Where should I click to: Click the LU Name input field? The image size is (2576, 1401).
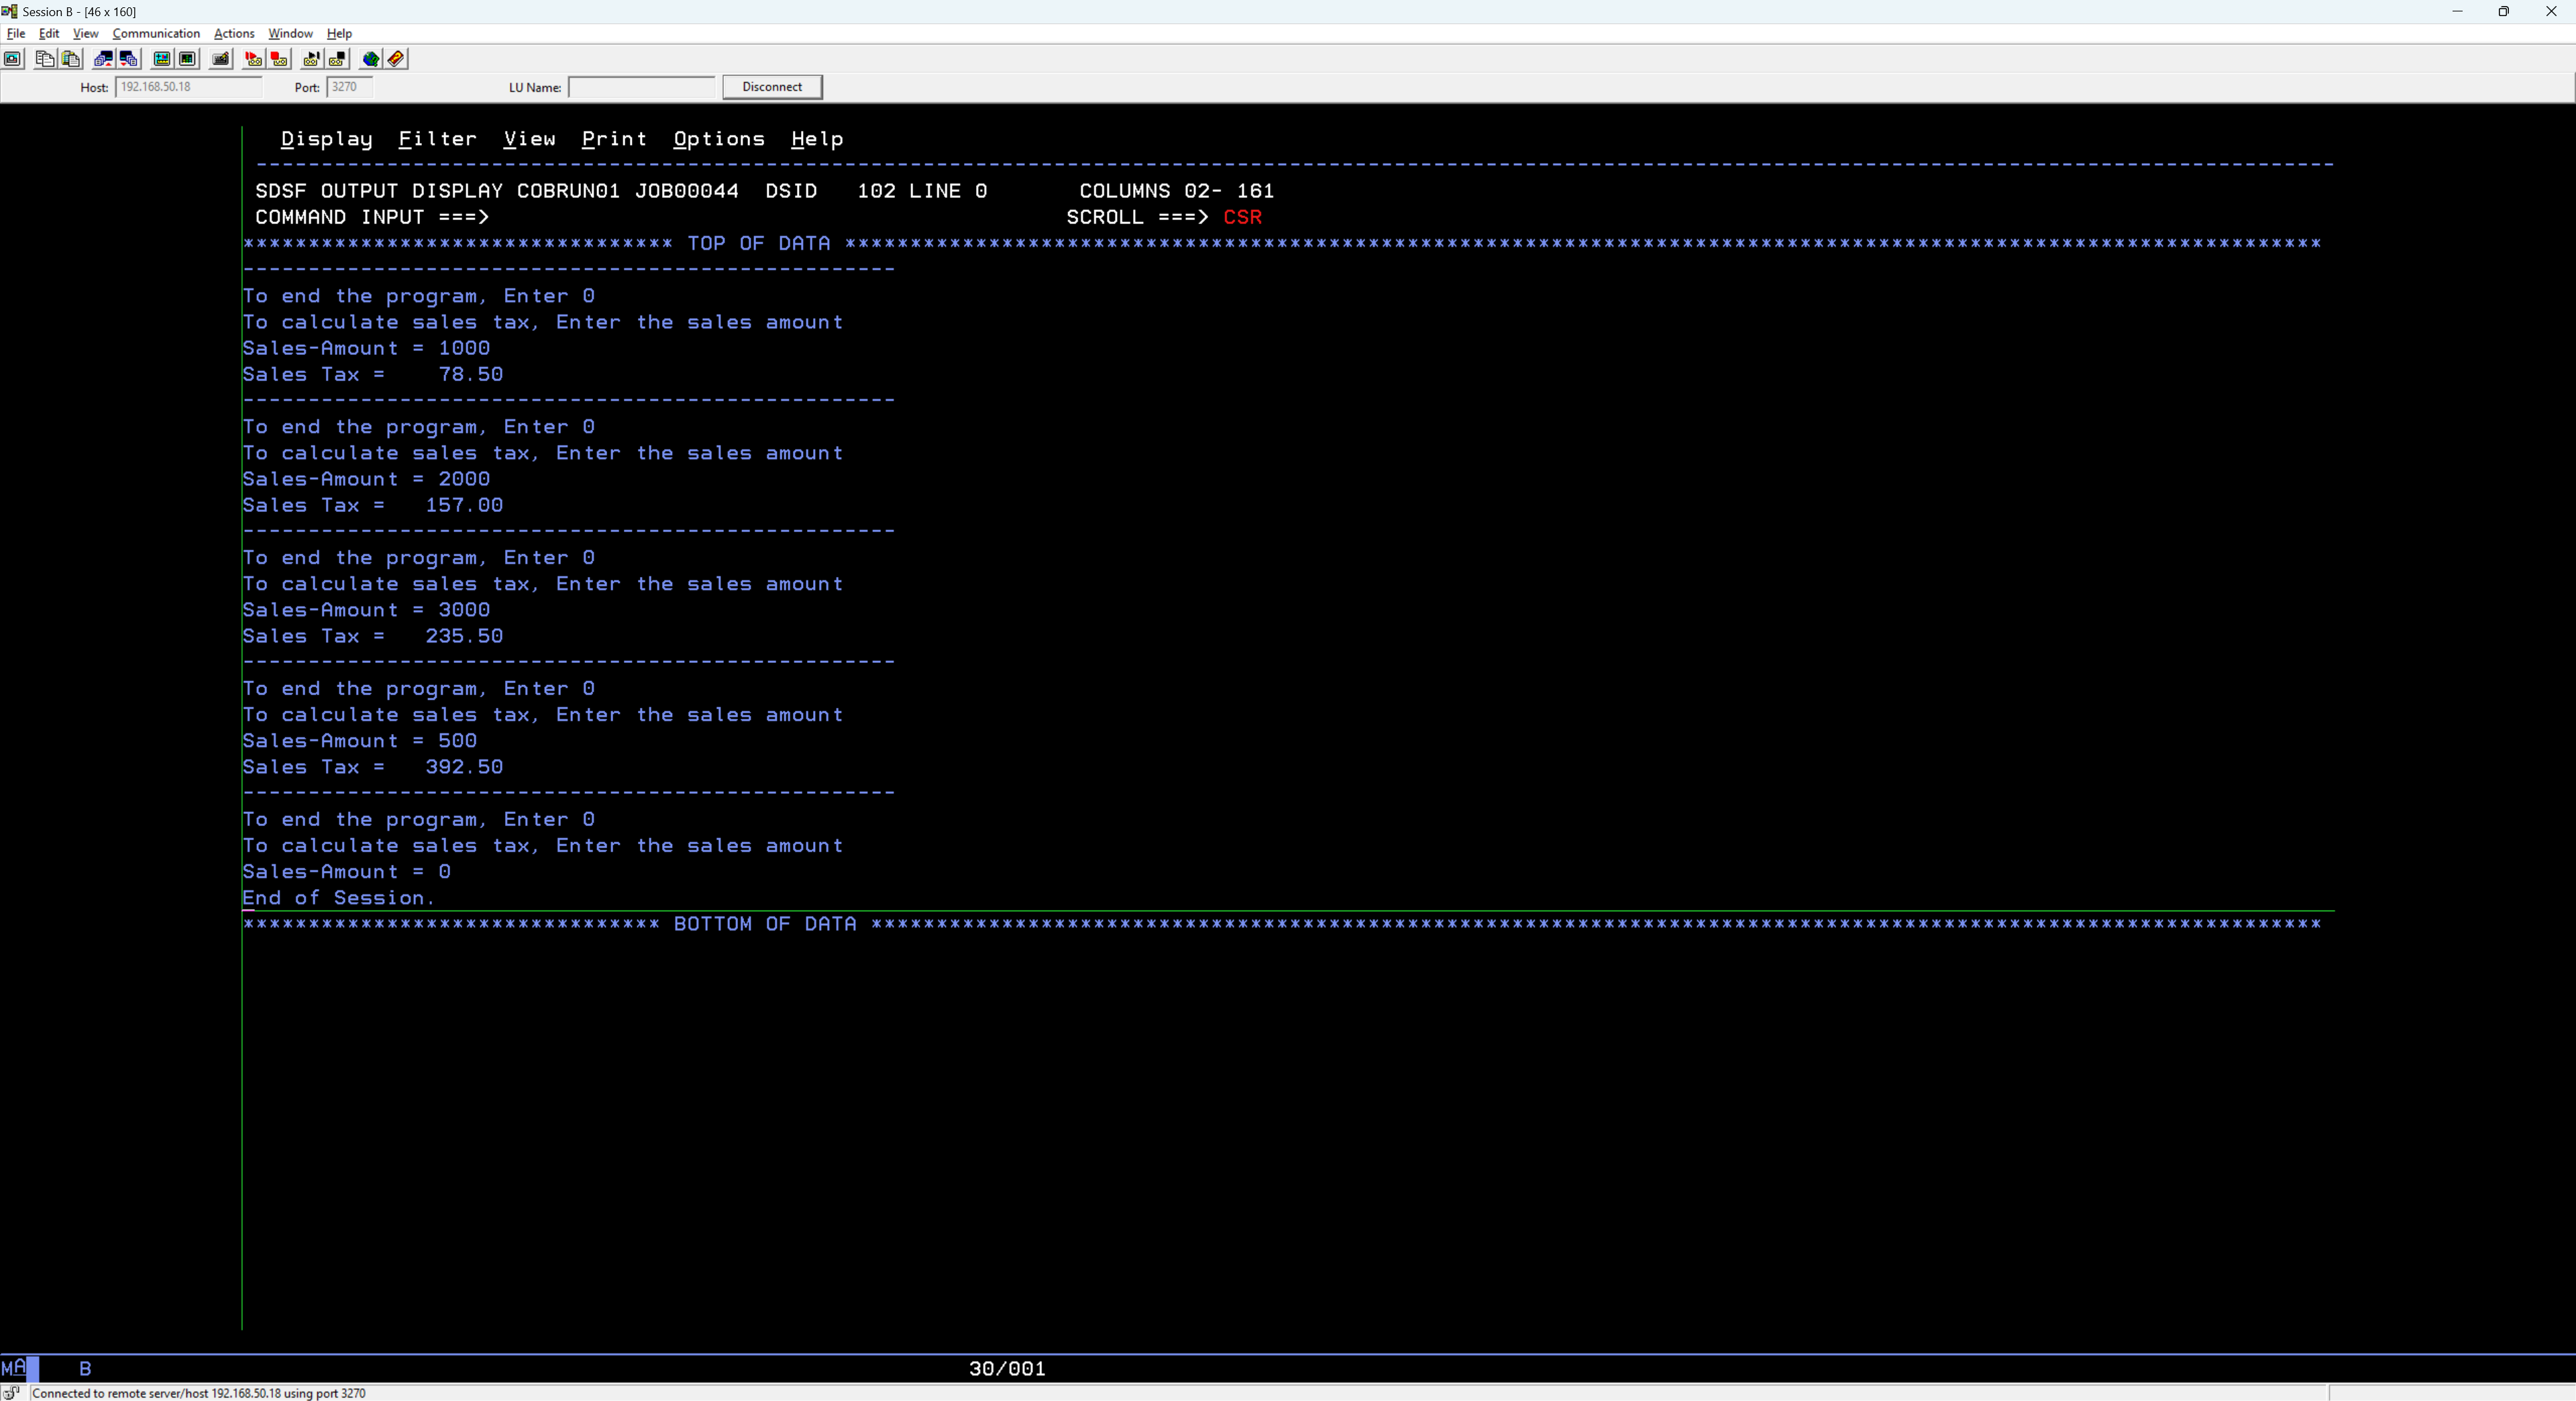(x=640, y=87)
